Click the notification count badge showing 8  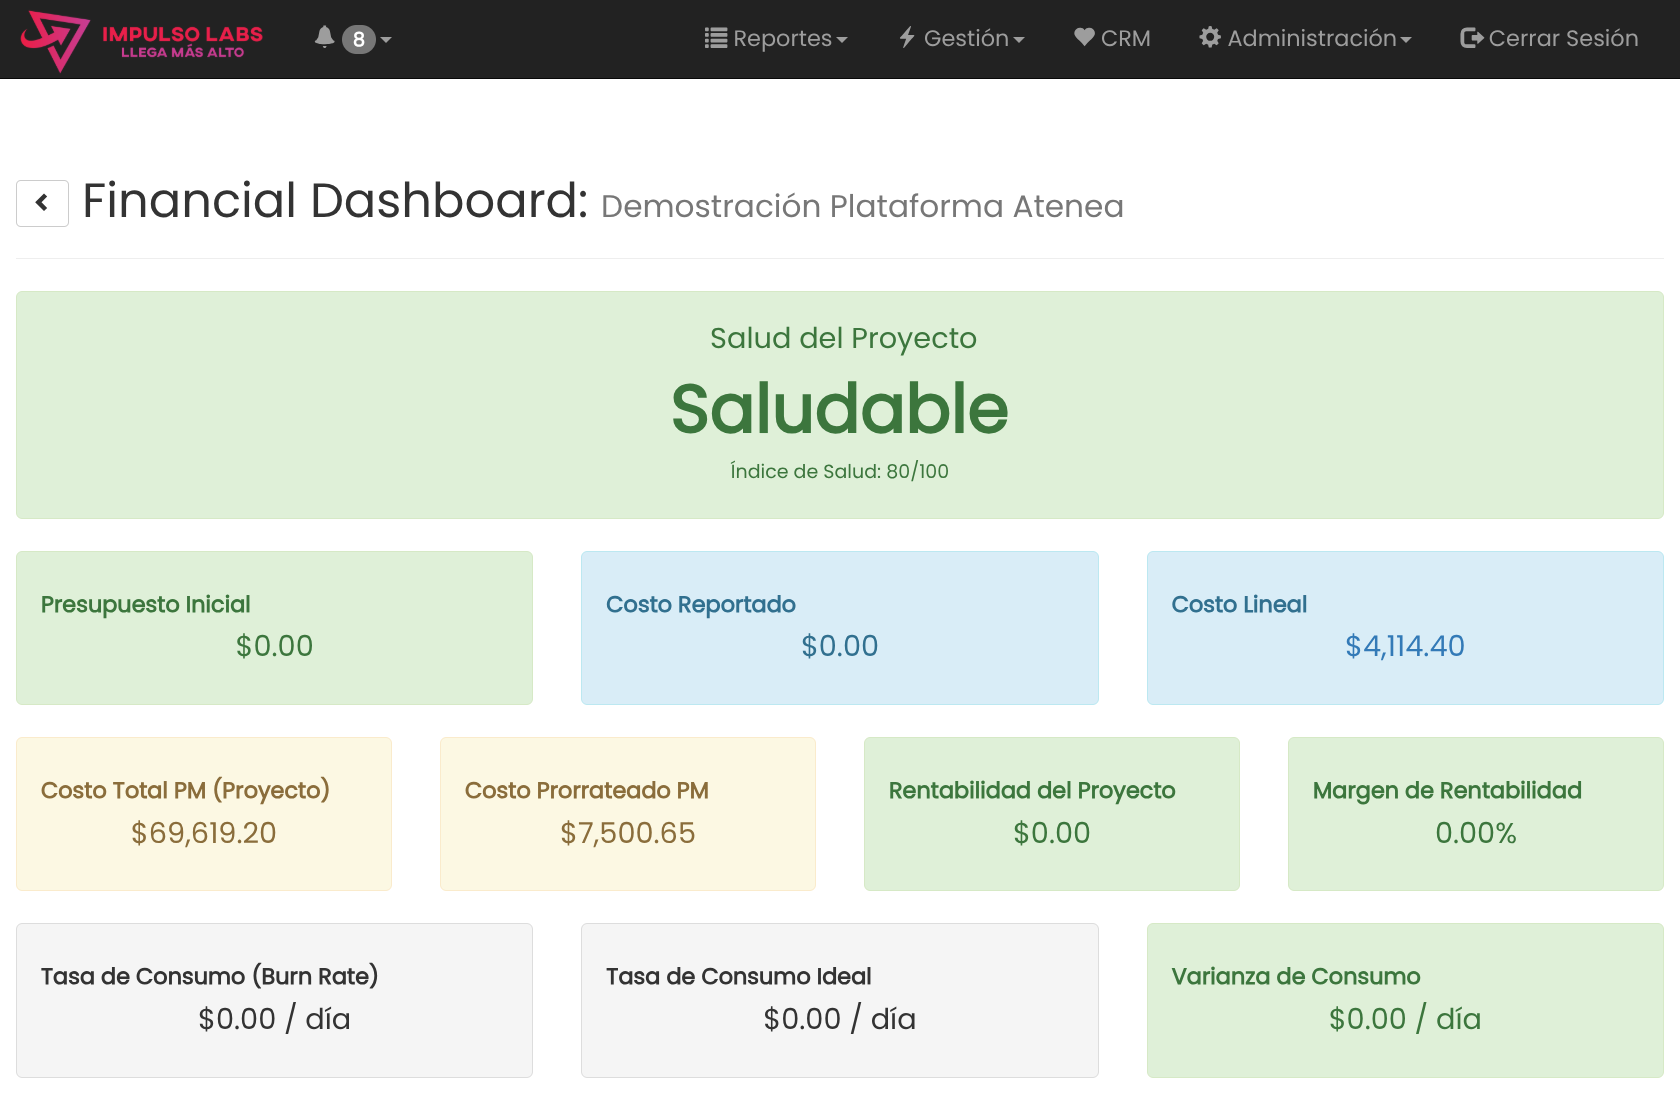[x=358, y=39]
